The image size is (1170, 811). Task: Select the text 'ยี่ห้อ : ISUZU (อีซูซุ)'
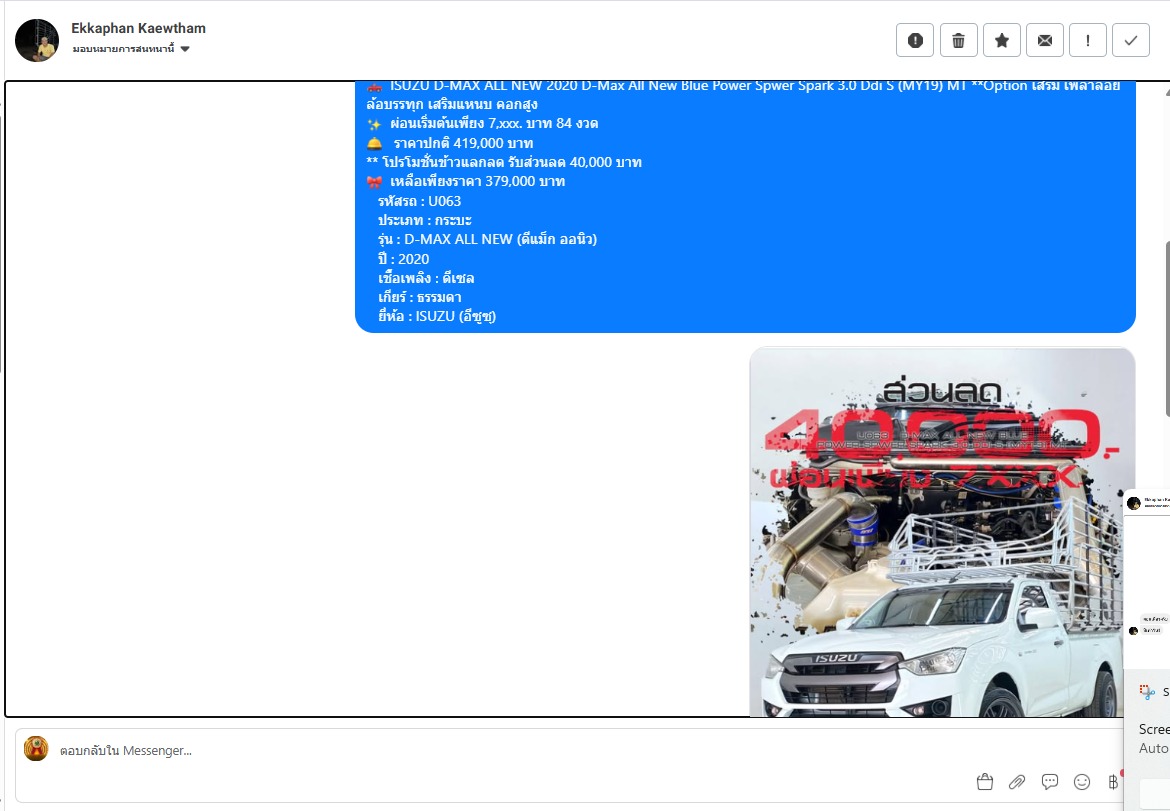(437, 316)
